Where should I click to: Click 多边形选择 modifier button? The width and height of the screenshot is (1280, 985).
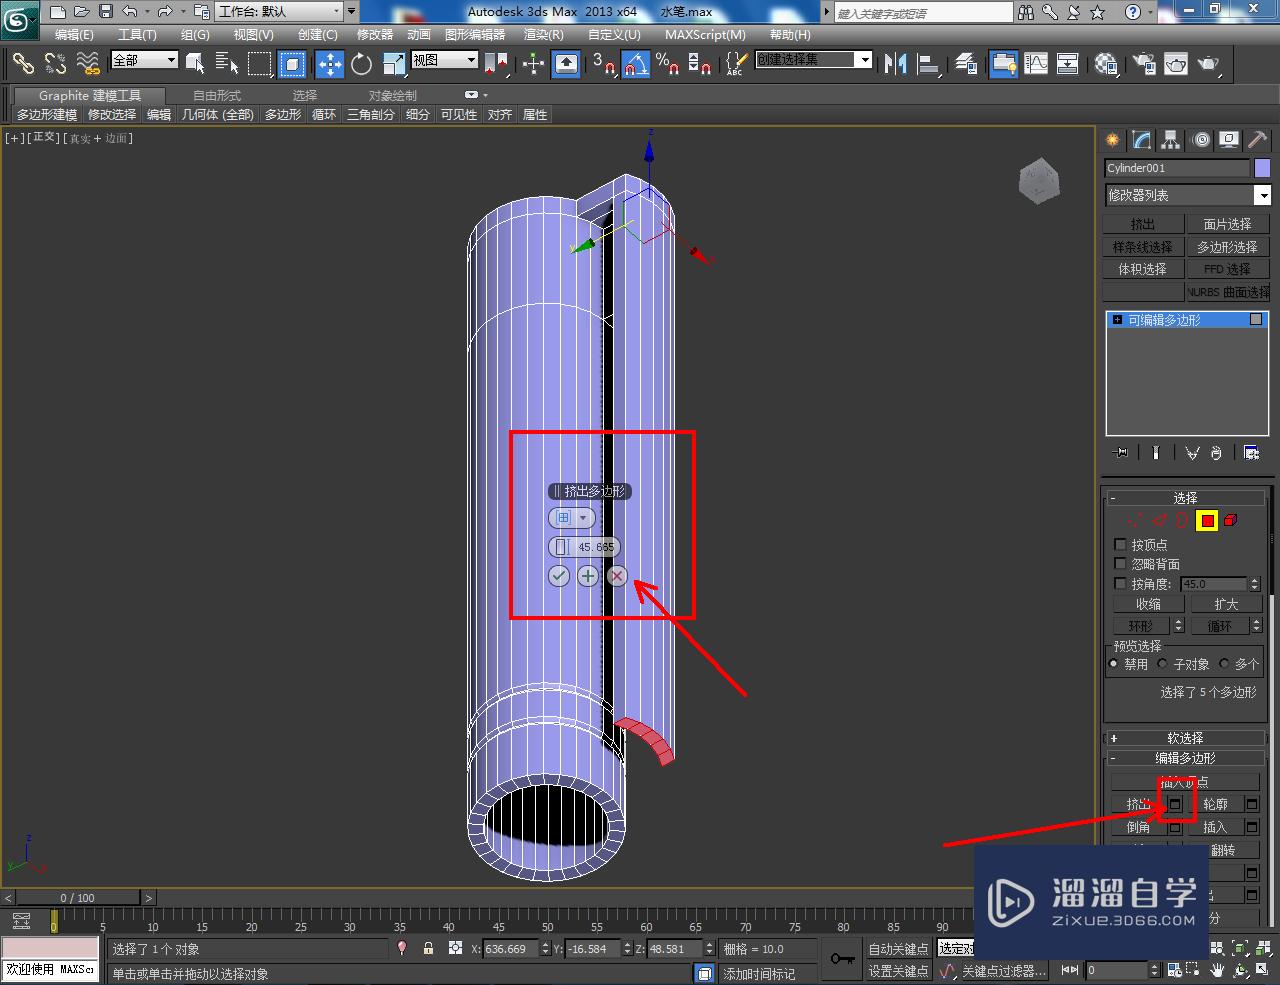coord(1227,247)
